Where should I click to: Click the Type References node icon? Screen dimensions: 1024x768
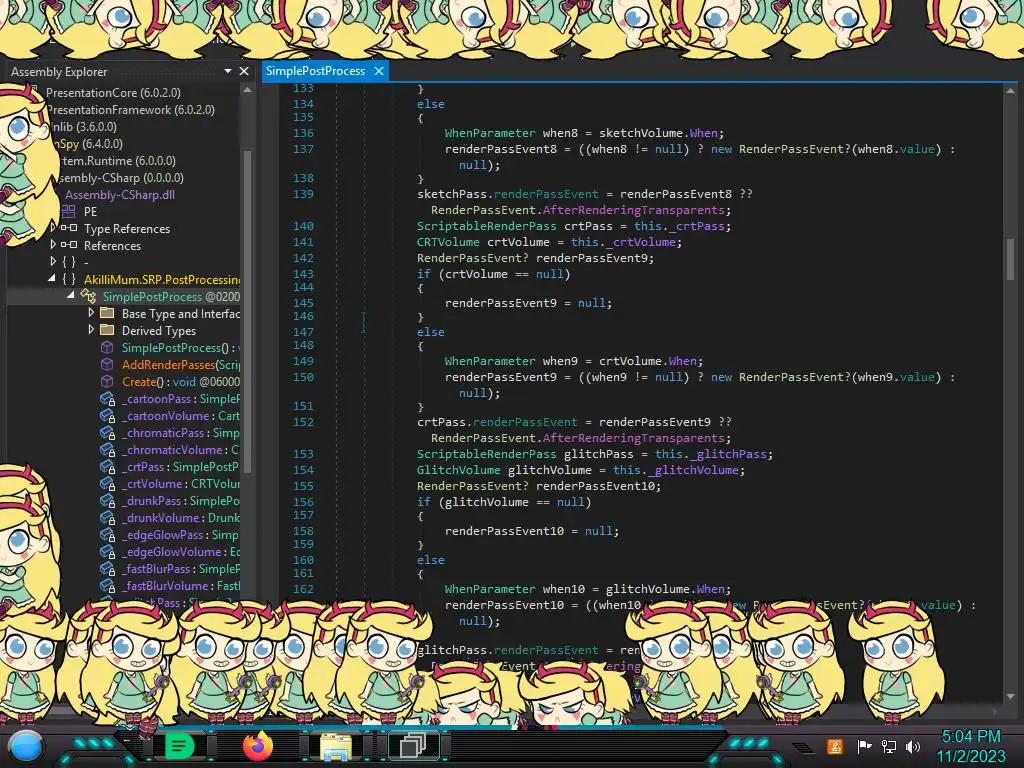(x=69, y=229)
